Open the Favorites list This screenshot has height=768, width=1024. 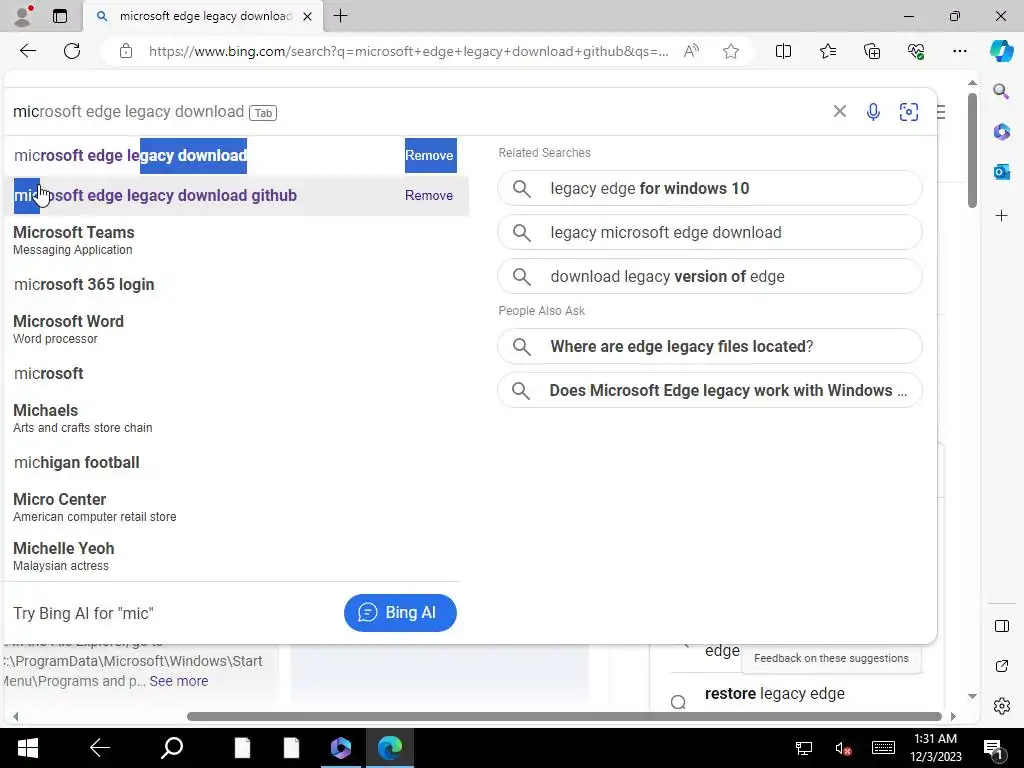click(827, 51)
